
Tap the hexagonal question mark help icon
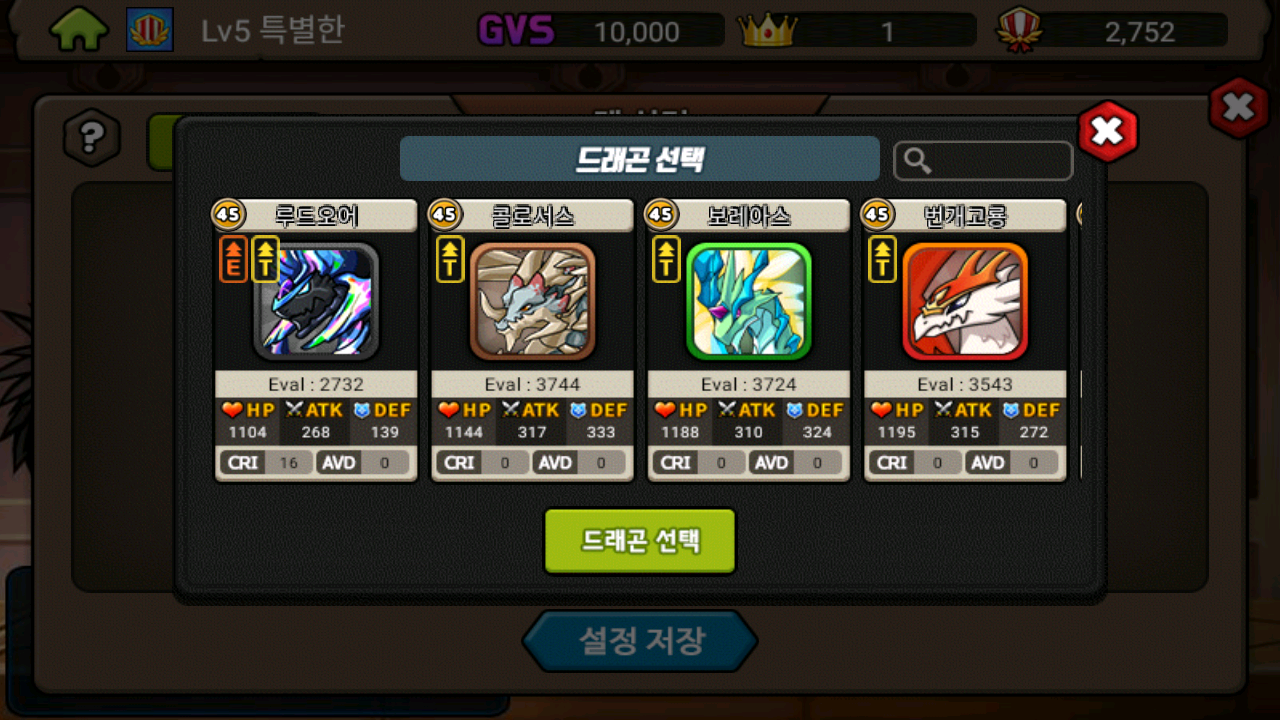tap(92, 137)
